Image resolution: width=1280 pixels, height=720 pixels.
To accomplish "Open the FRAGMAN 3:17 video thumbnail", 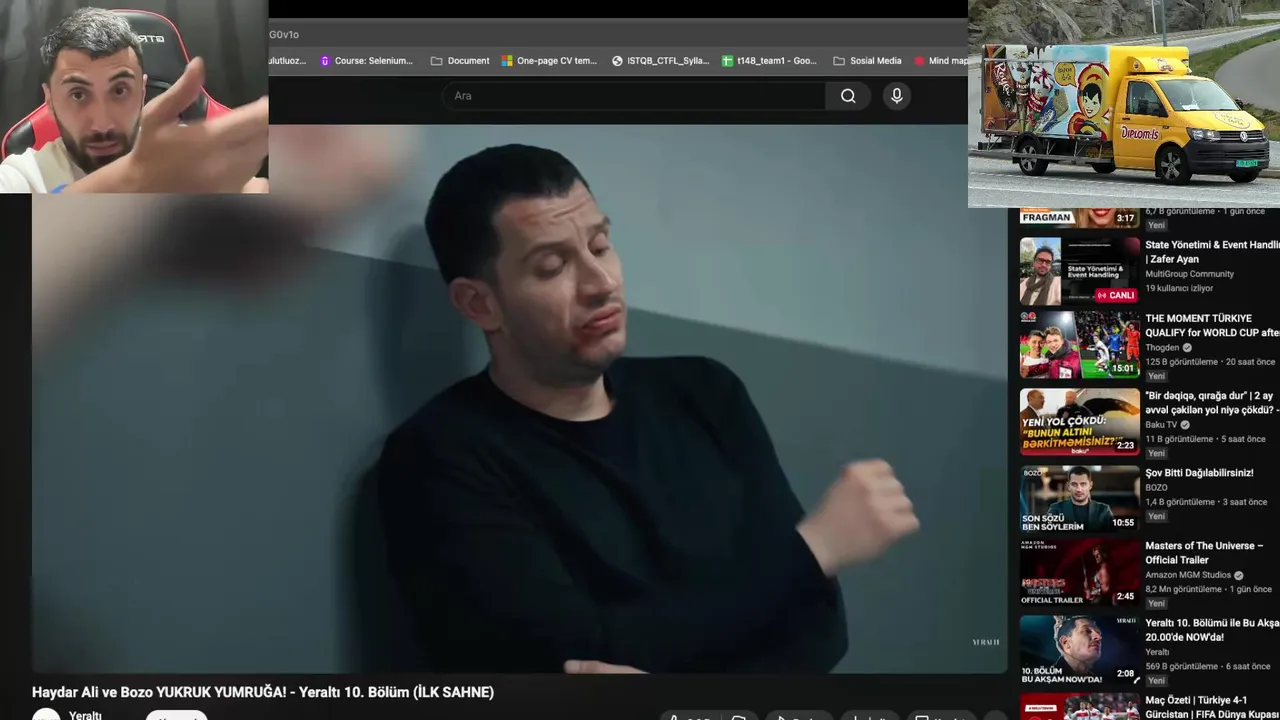I will 1080,217.
